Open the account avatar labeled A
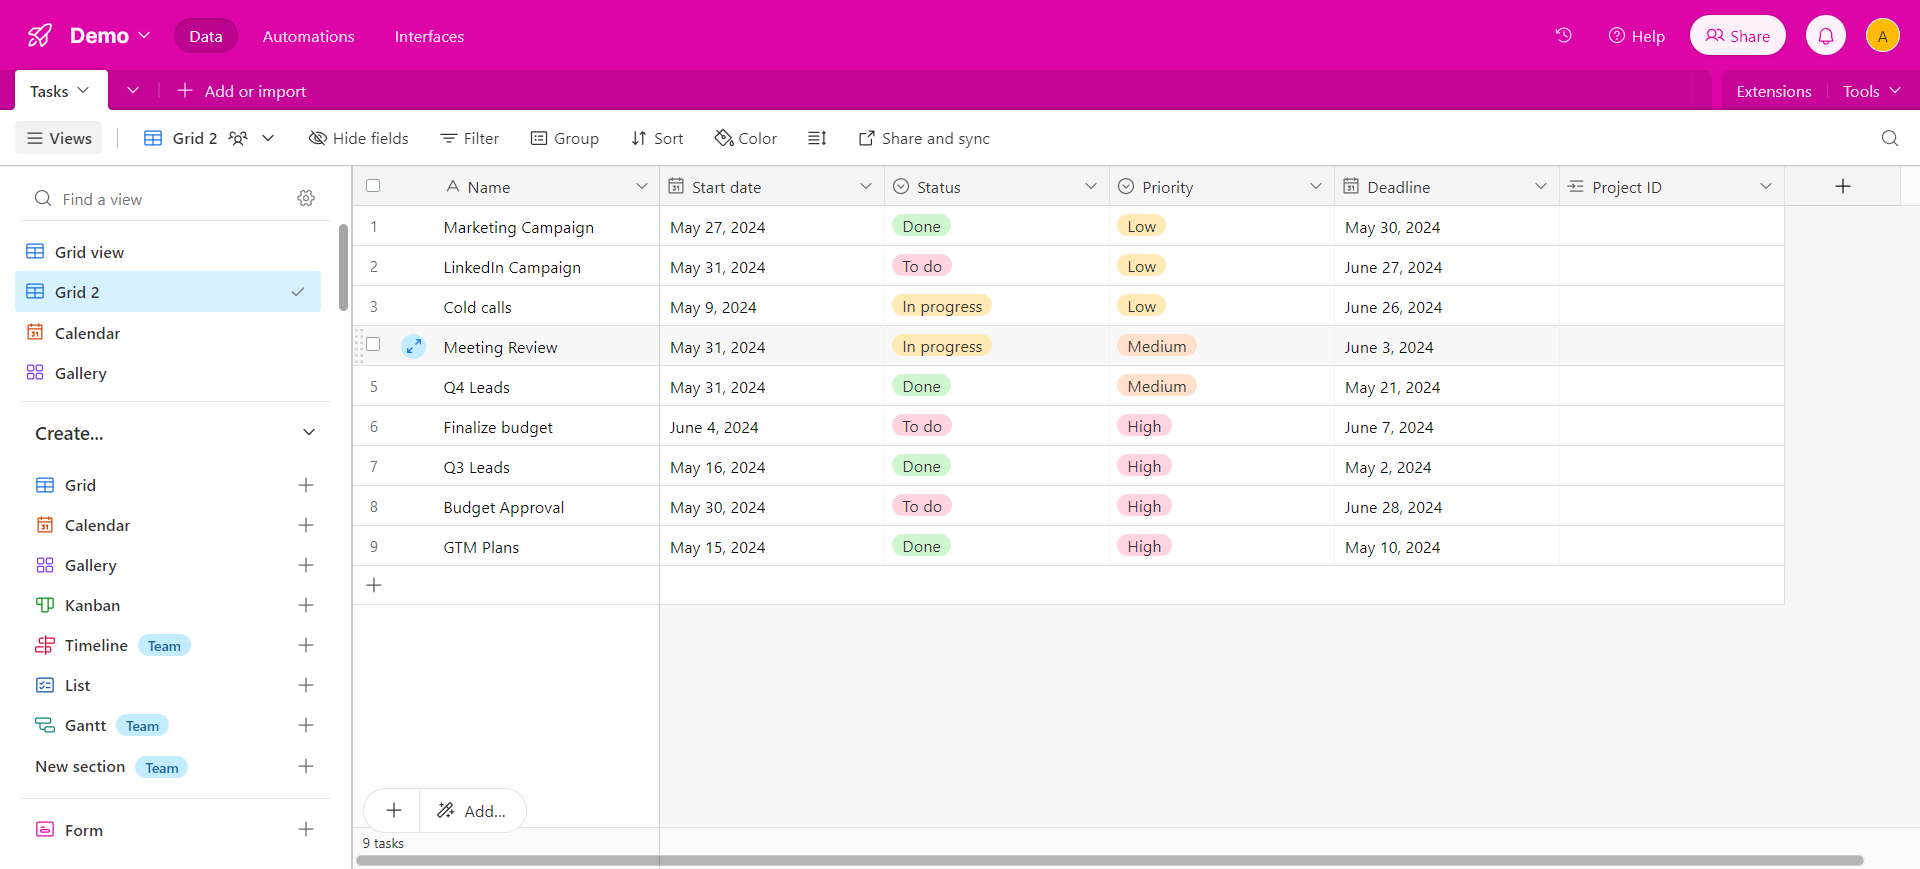This screenshot has height=869, width=1920. coord(1883,36)
